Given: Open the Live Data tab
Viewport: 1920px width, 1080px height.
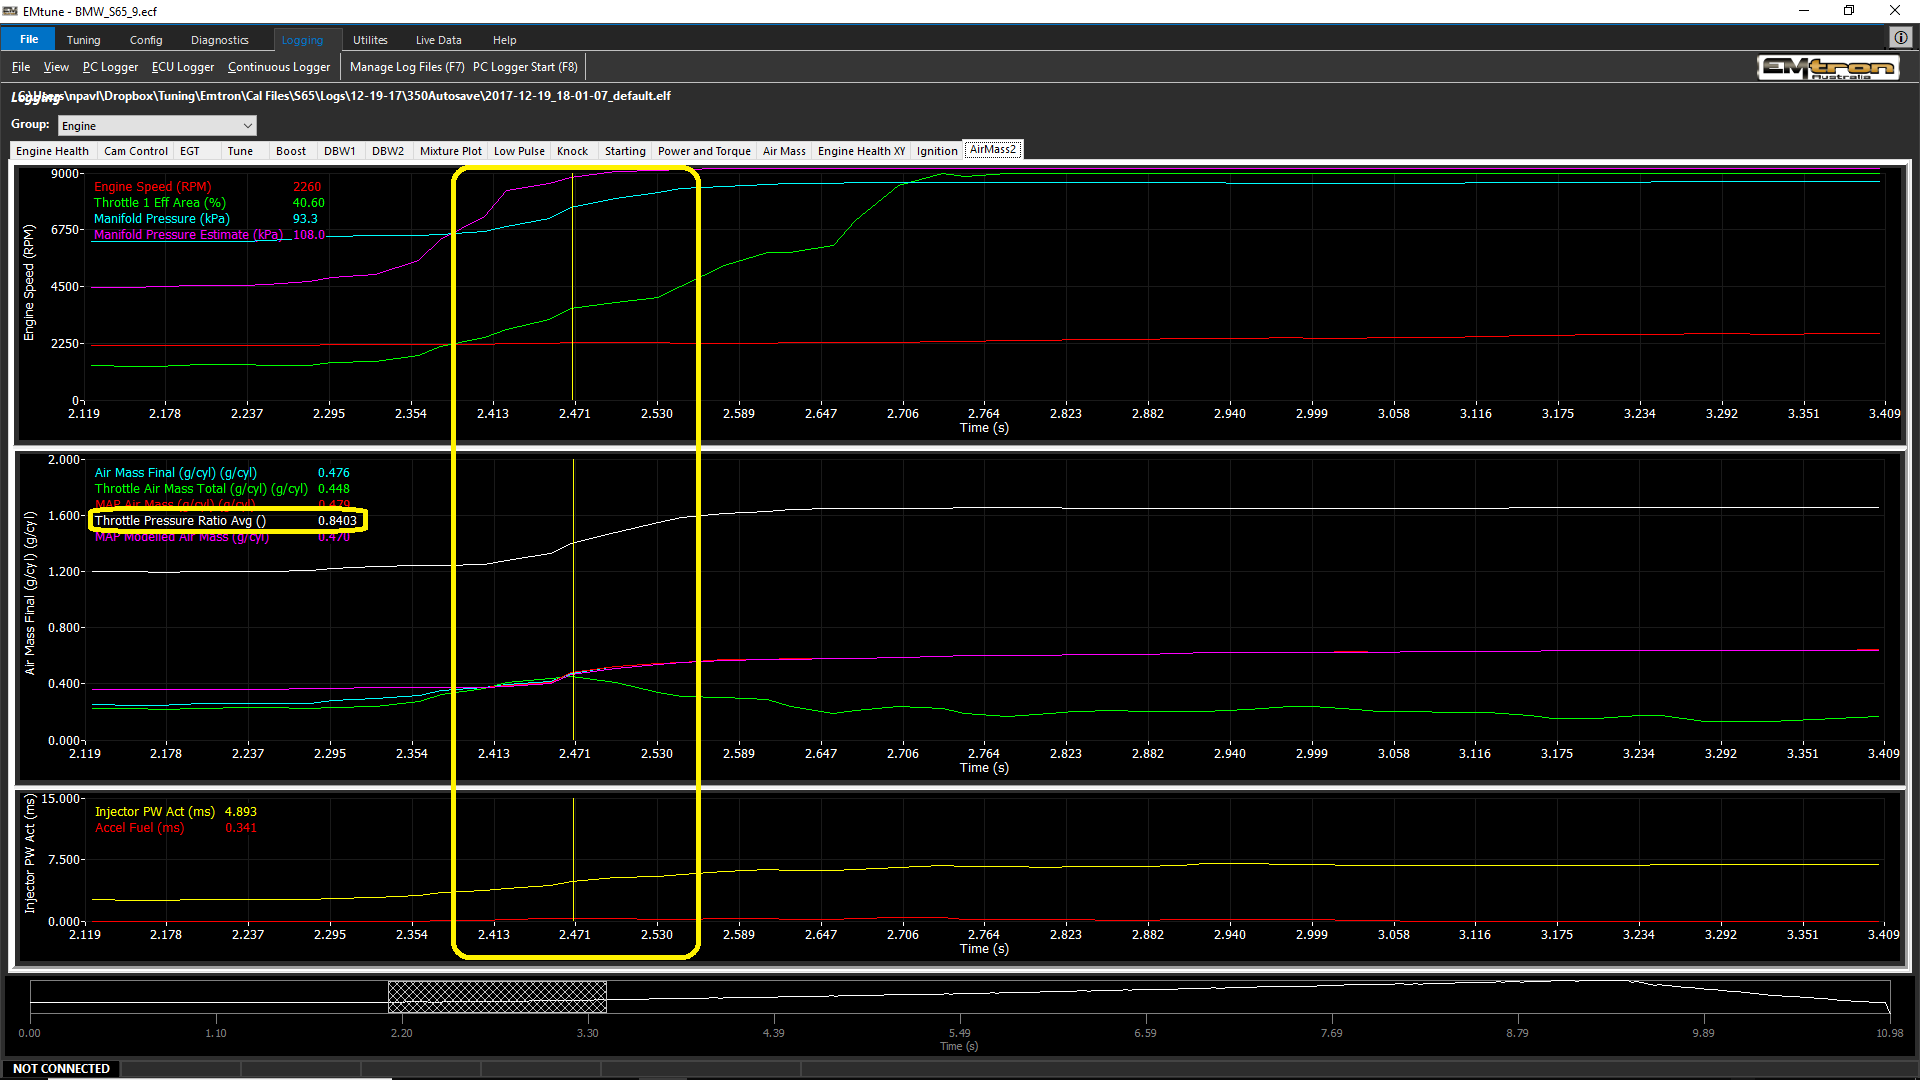Looking at the screenshot, I should pyautogui.click(x=439, y=40).
